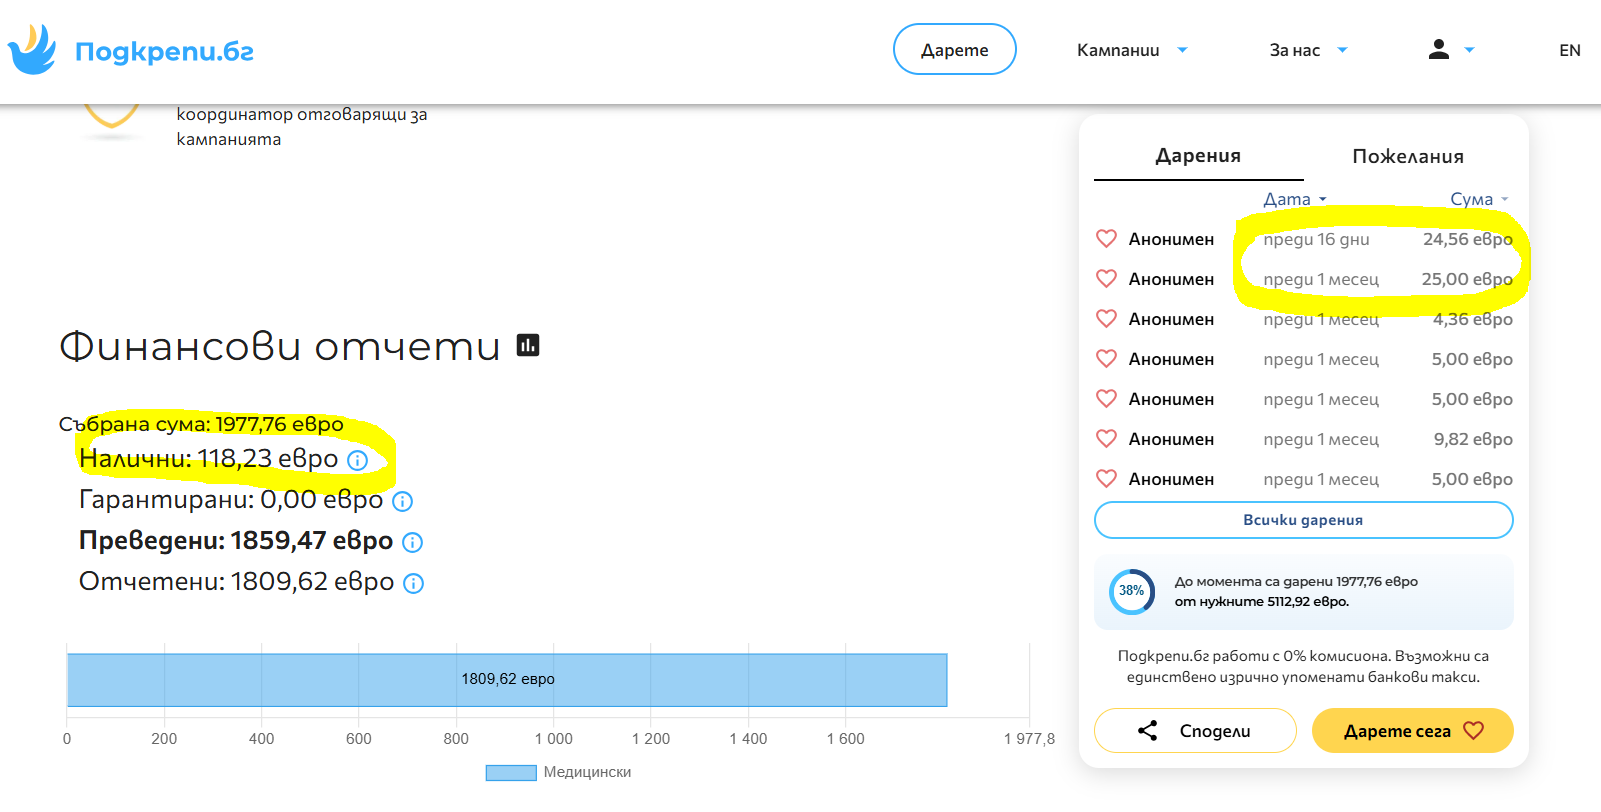
Task: Open the user account profile icon
Action: click(1439, 50)
